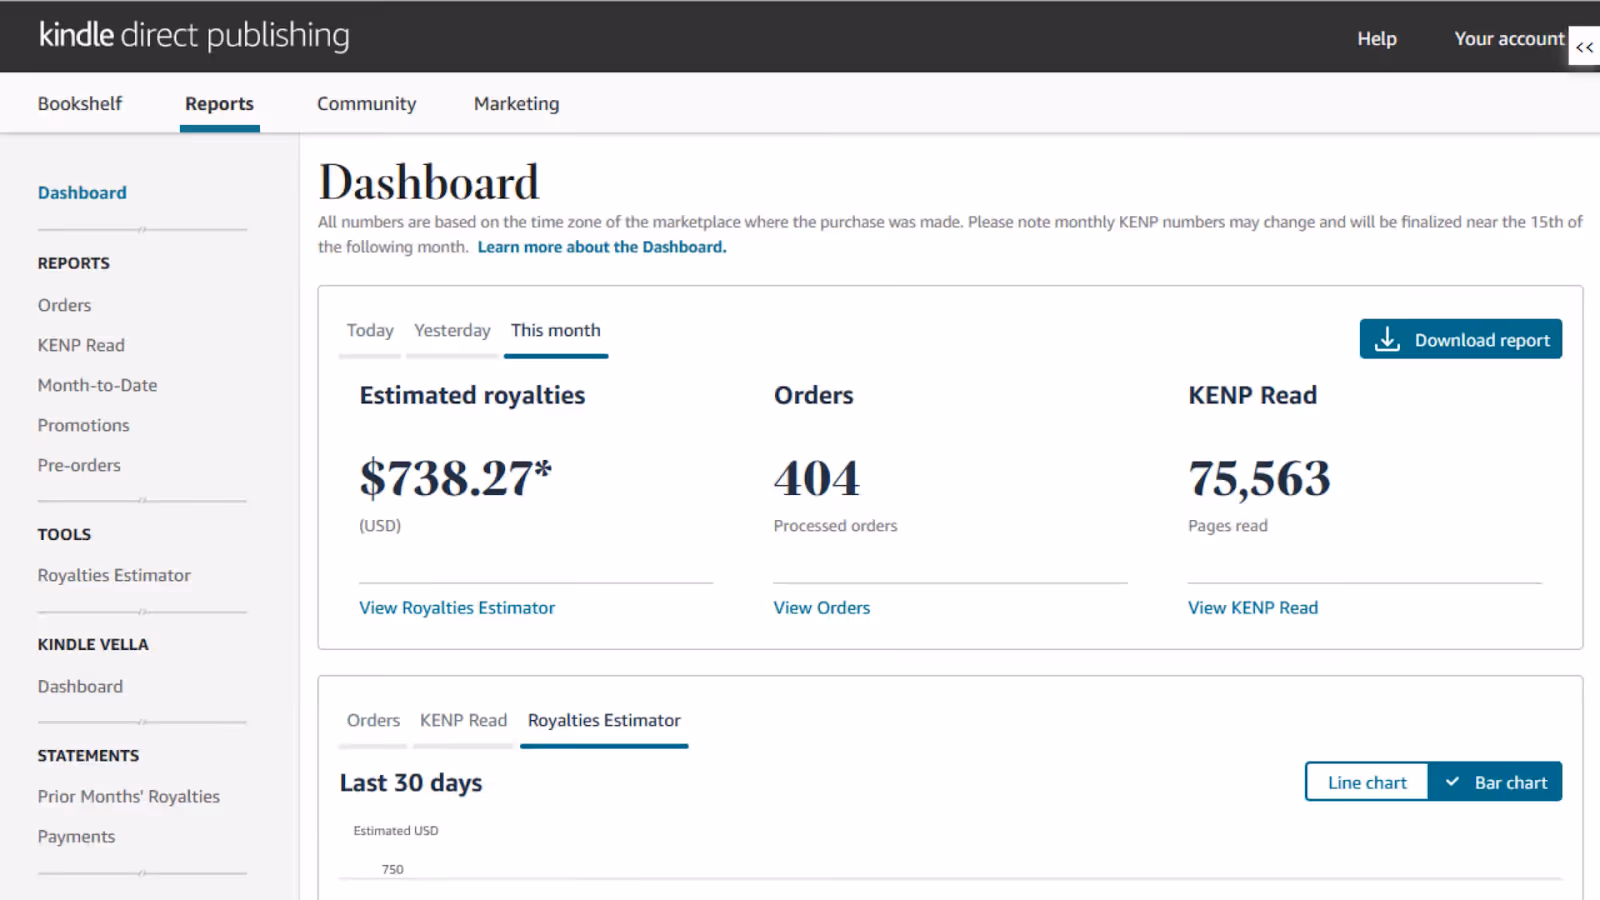Select the Bar chart view
The height and width of the screenshot is (900, 1600).
tap(1496, 783)
